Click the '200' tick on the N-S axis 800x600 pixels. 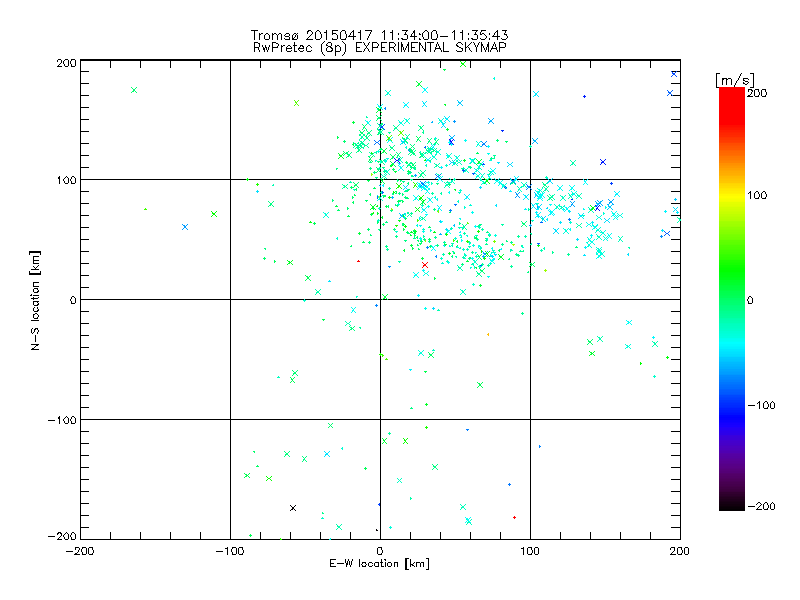(x=66, y=63)
